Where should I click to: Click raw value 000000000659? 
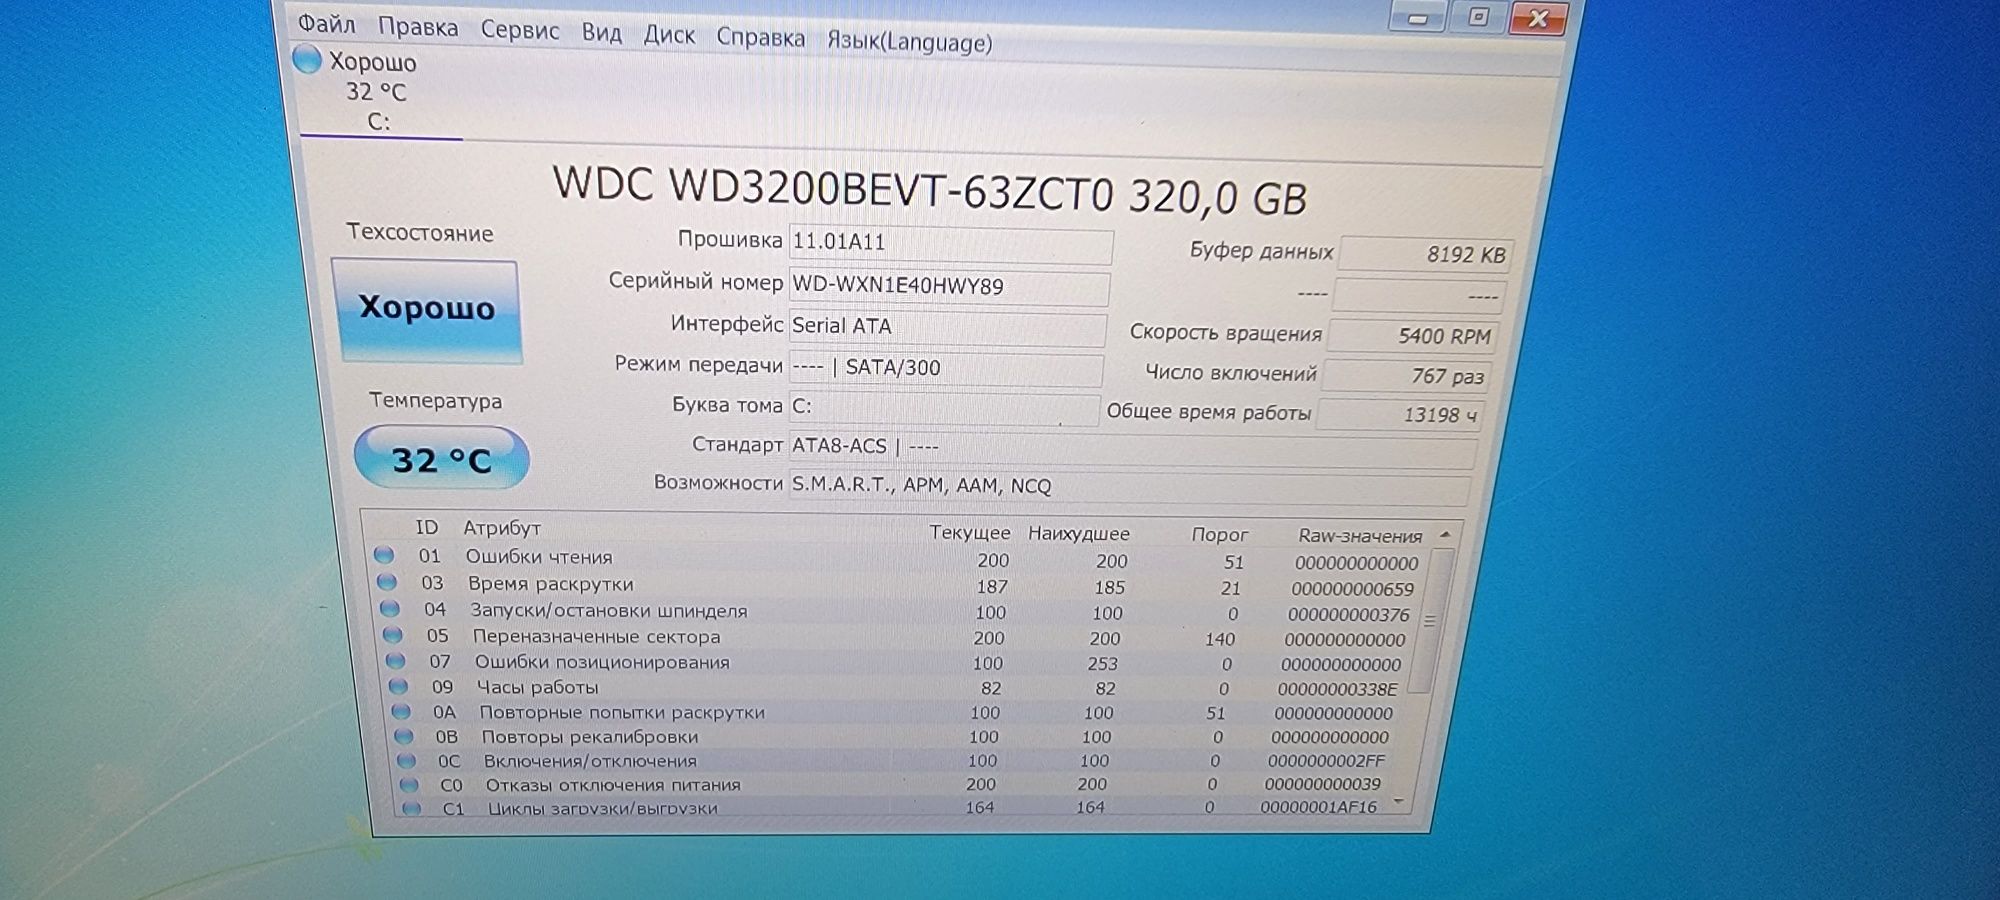point(1353,589)
